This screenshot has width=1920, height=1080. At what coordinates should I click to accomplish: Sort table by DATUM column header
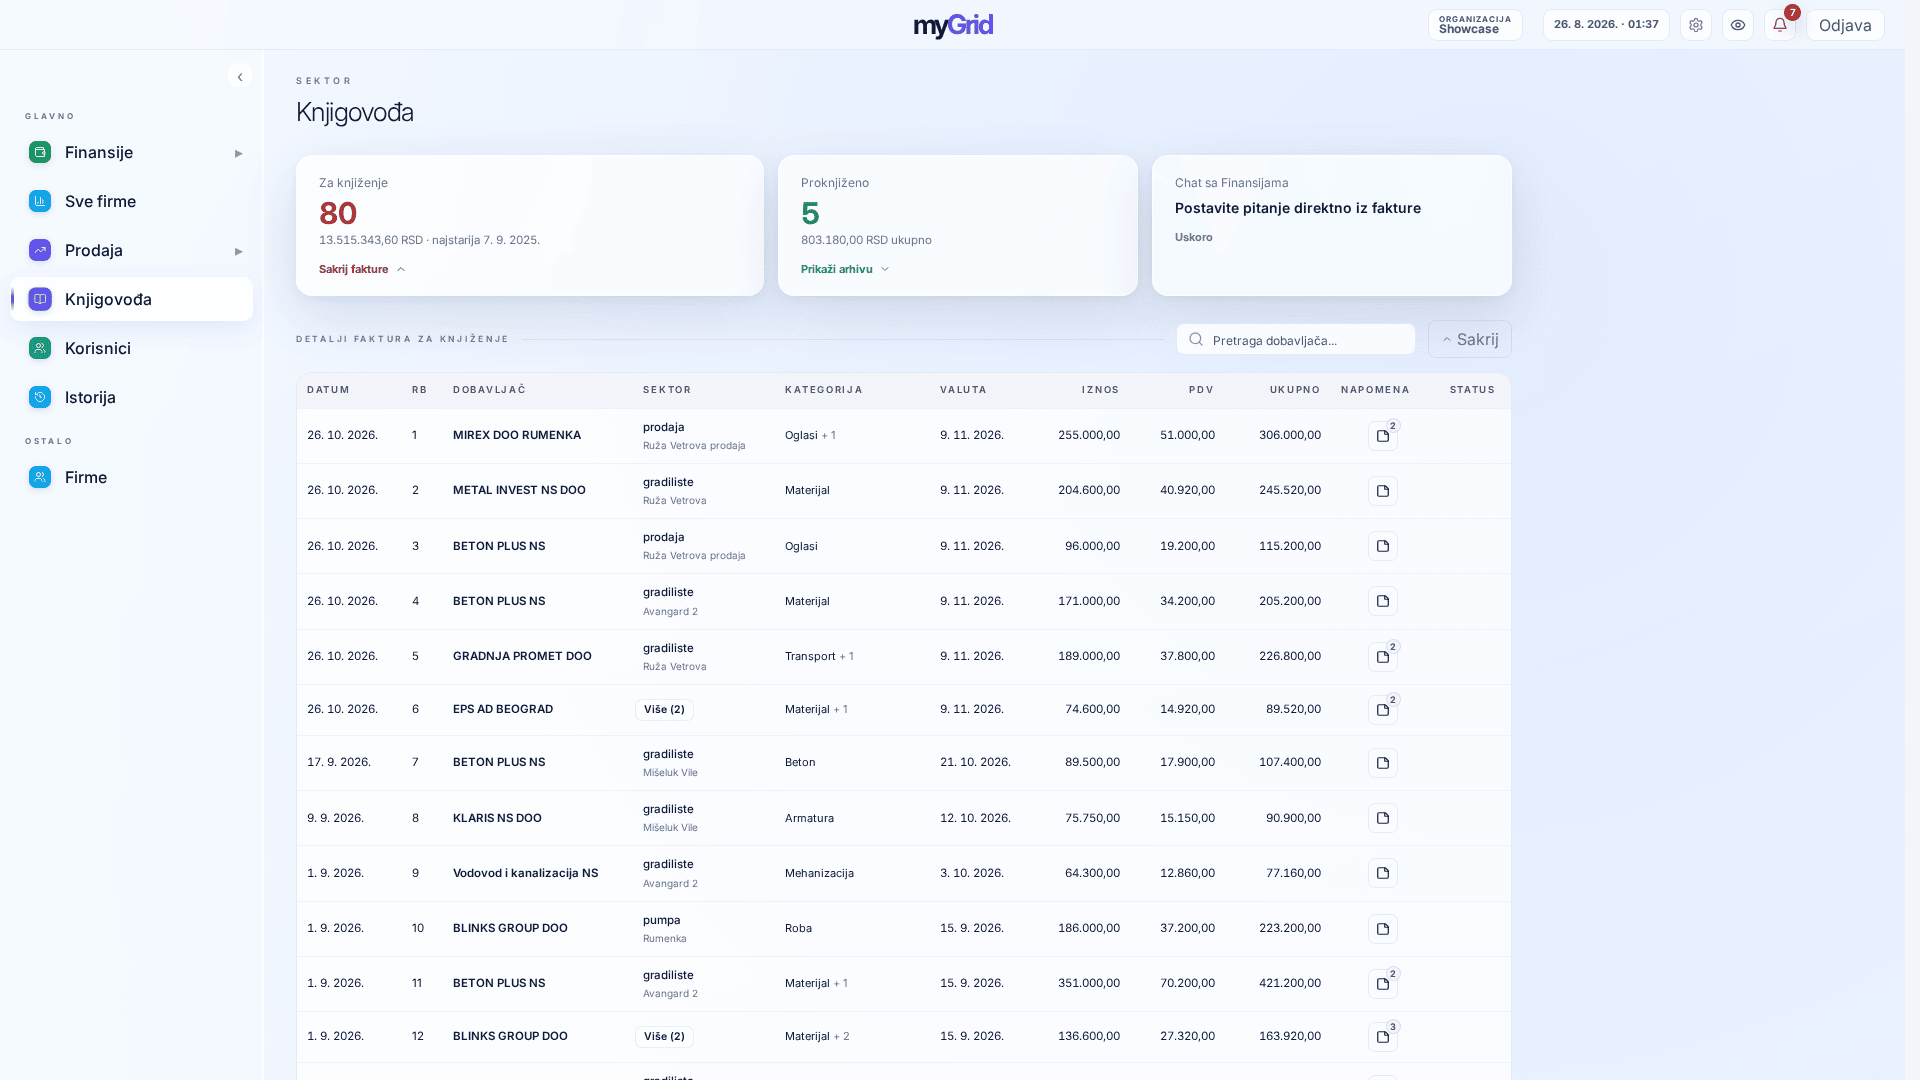[x=328, y=390]
